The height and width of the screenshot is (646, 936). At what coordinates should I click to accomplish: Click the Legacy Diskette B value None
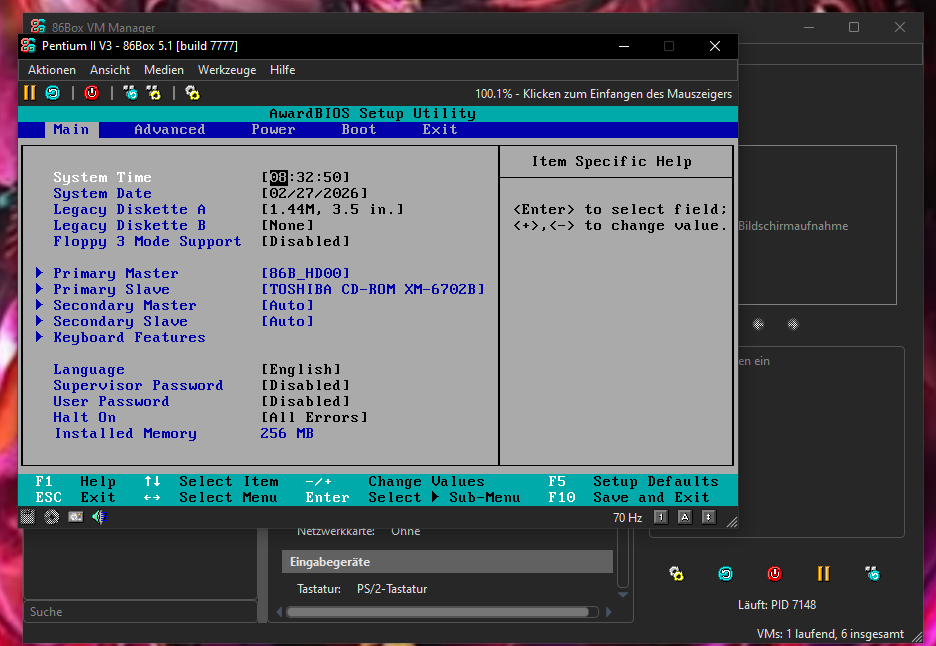(287, 226)
